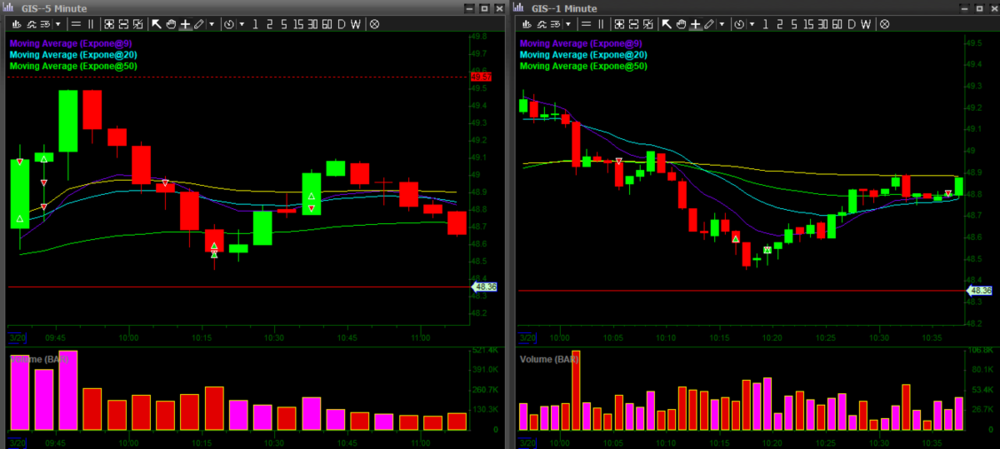Open the chart style dropdown arrow in the 5 Minute toolbar
Viewport: 1000px width, 449px height.
pyautogui.click(x=60, y=23)
